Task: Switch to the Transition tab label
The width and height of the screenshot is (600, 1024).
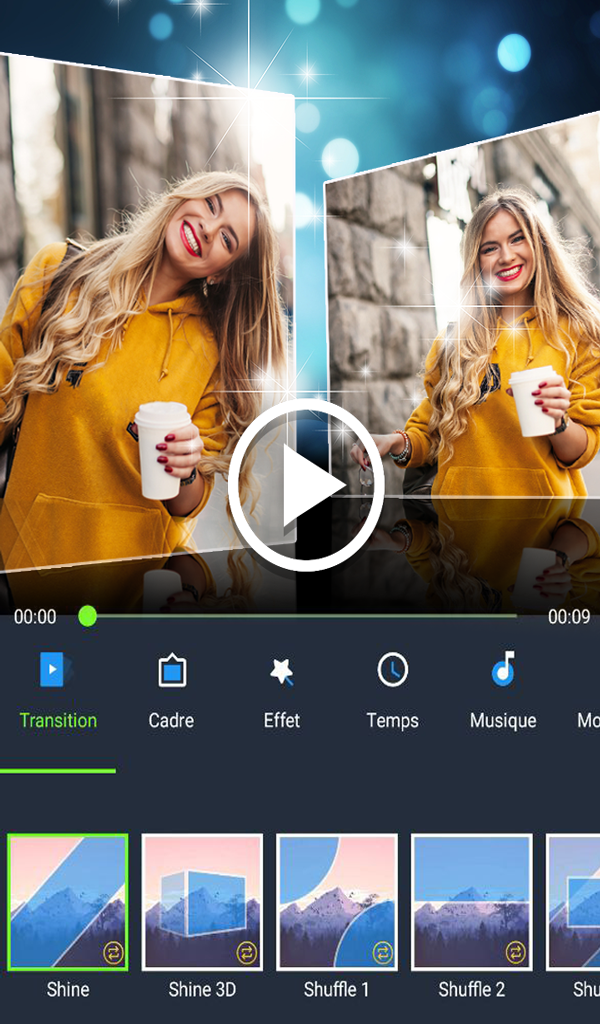Action: [x=58, y=720]
